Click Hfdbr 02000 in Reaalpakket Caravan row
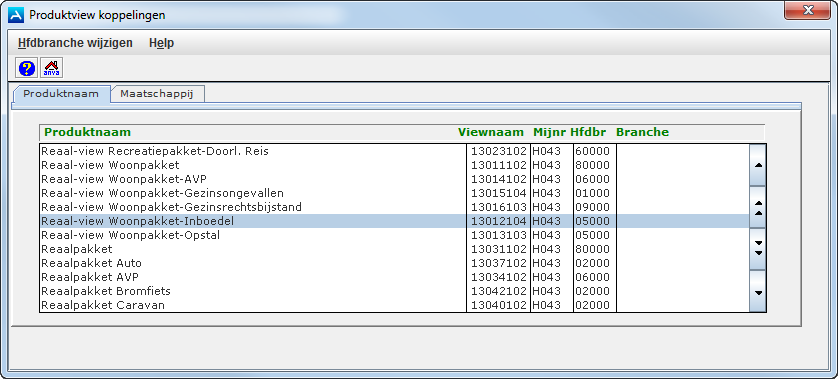The image size is (838, 379). 592,305
